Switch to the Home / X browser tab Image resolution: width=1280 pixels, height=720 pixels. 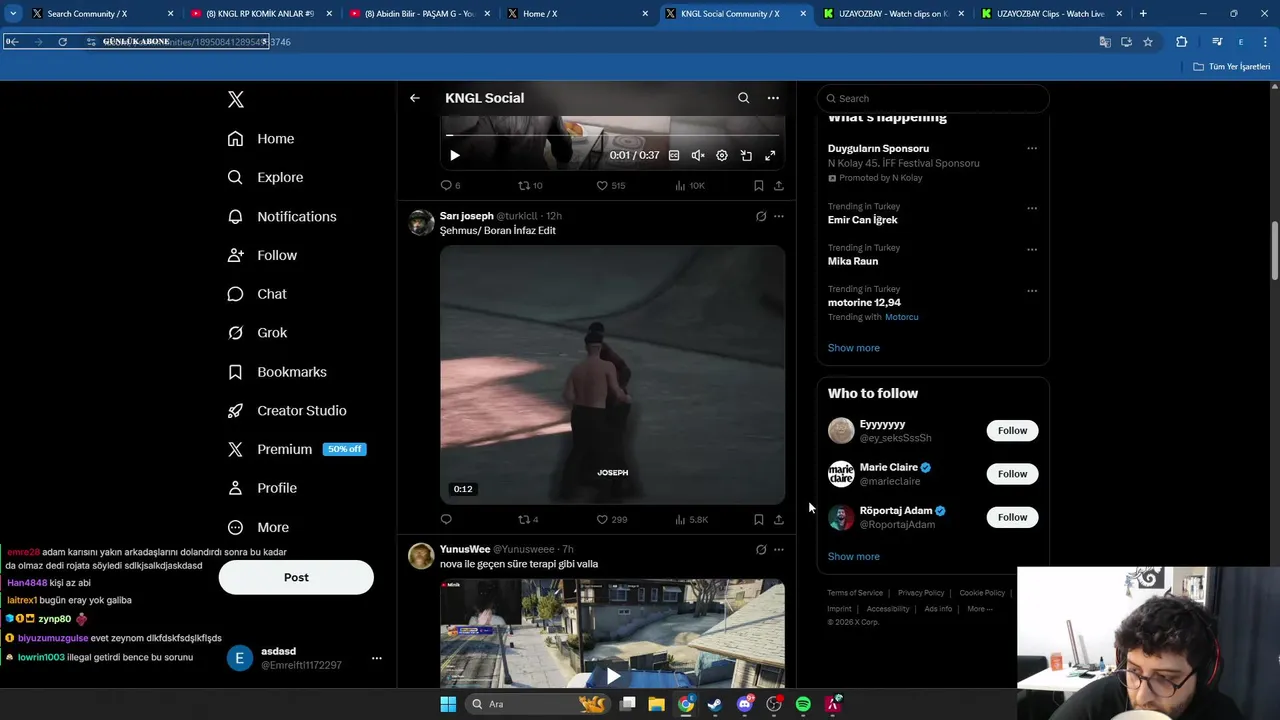tap(577, 14)
